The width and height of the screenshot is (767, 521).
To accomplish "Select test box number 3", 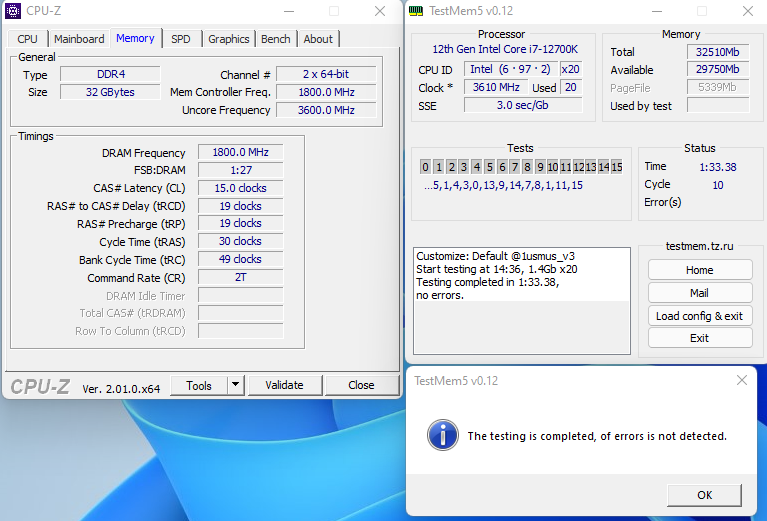I will tap(464, 167).
